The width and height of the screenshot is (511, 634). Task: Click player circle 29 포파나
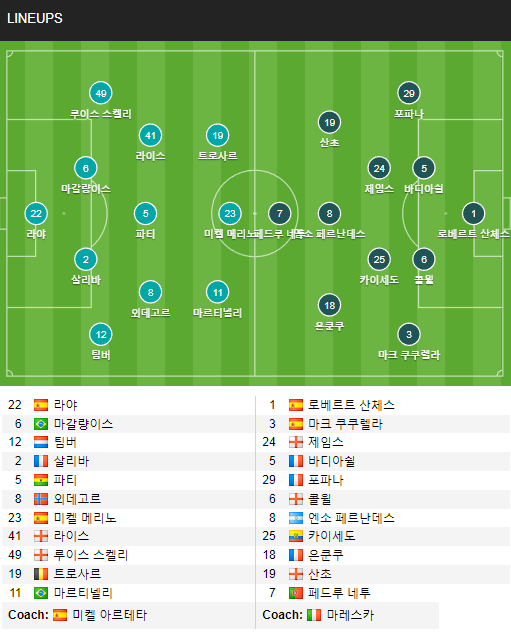[409, 93]
